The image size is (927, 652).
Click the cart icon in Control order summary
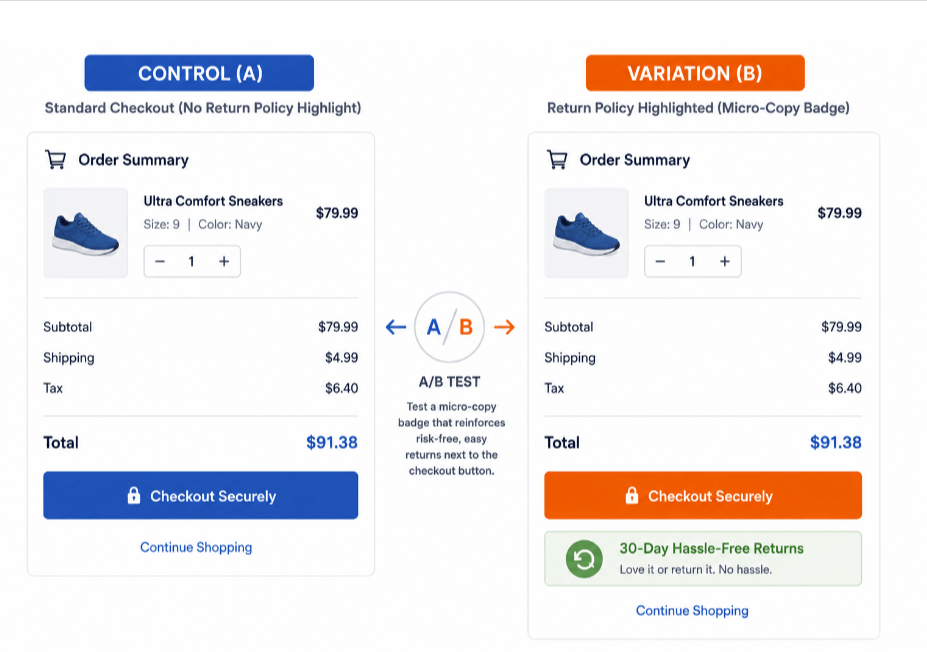coord(56,160)
